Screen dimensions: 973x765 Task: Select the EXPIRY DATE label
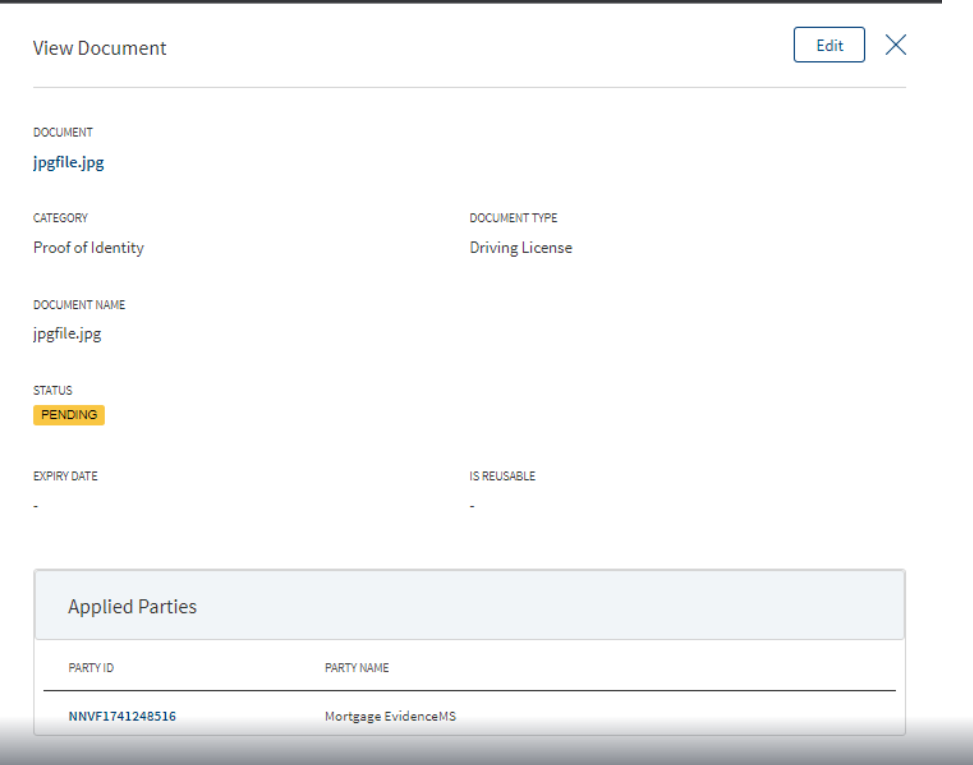coord(65,476)
